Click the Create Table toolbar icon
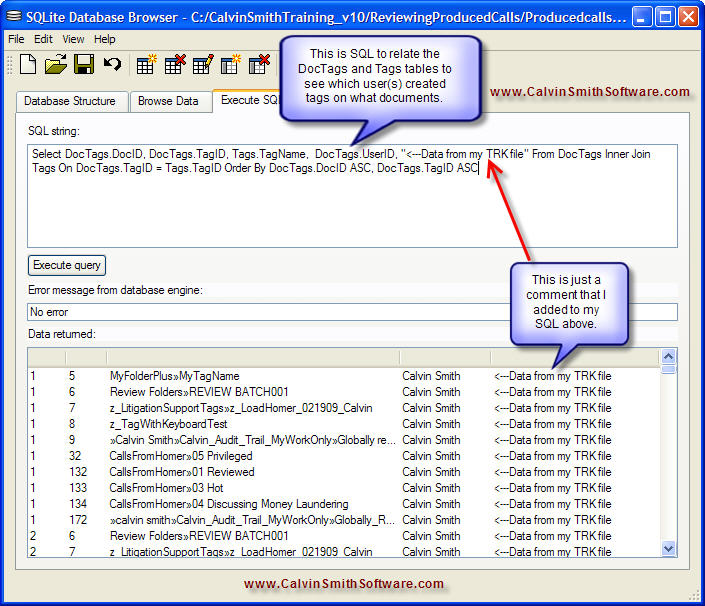 pyautogui.click(x=147, y=66)
